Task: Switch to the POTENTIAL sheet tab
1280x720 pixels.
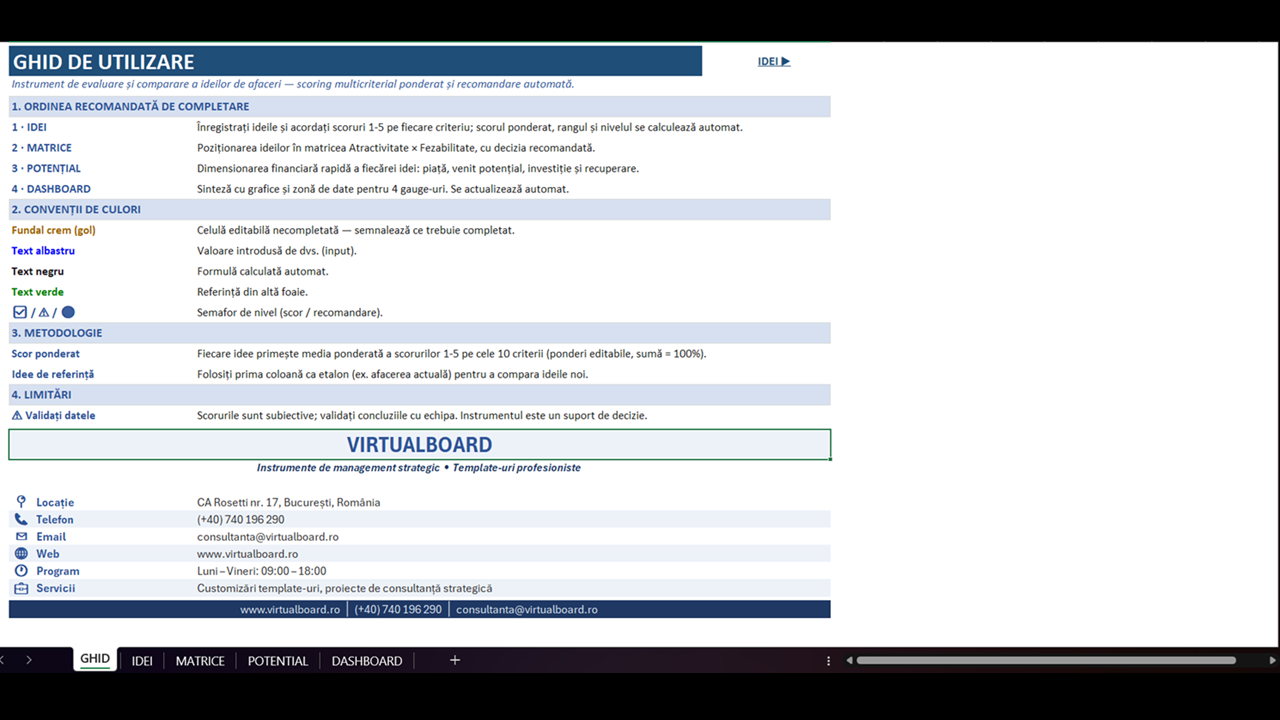Action: click(278, 660)
